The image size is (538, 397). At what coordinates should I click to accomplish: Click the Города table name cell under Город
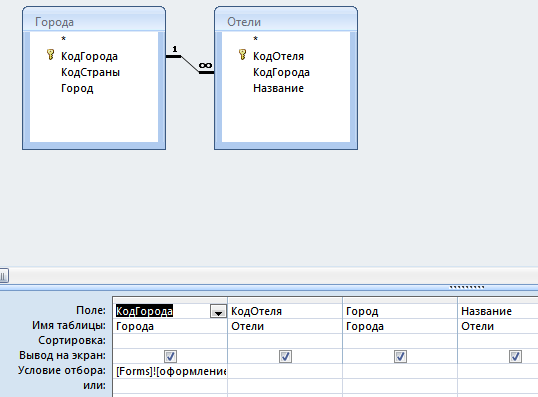click(400, 326)
